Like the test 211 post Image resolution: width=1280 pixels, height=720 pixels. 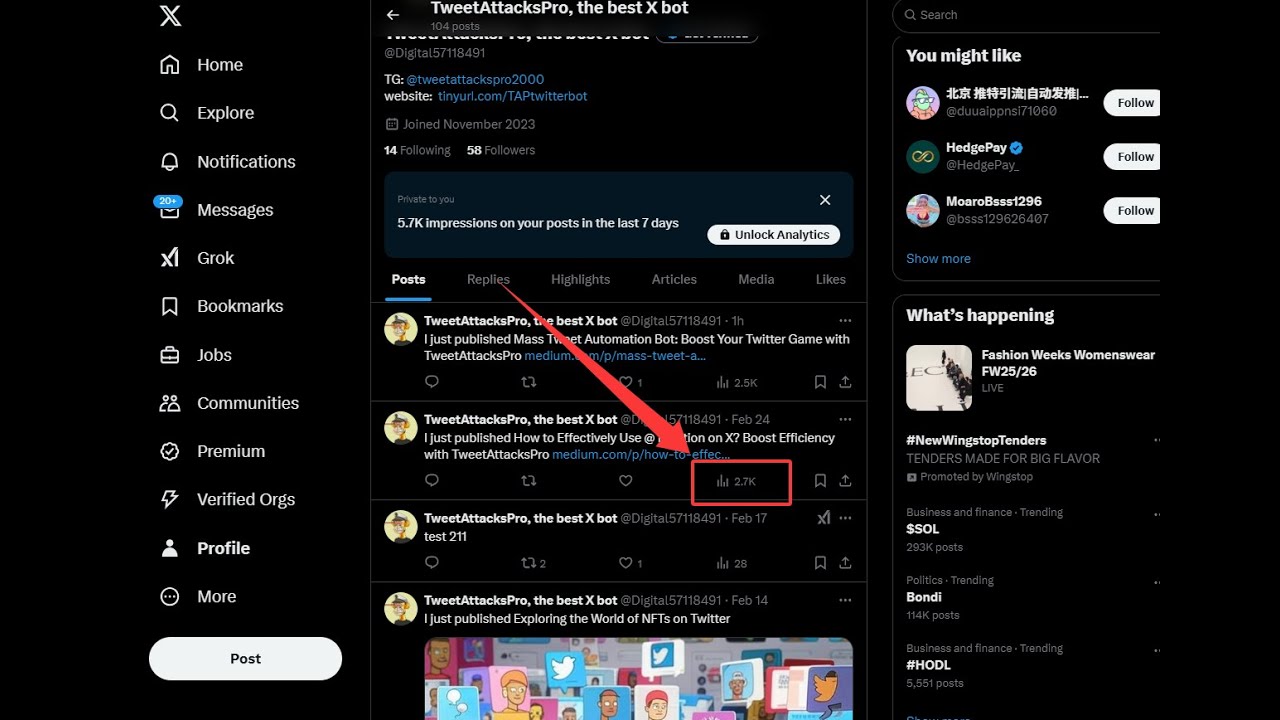630,563
